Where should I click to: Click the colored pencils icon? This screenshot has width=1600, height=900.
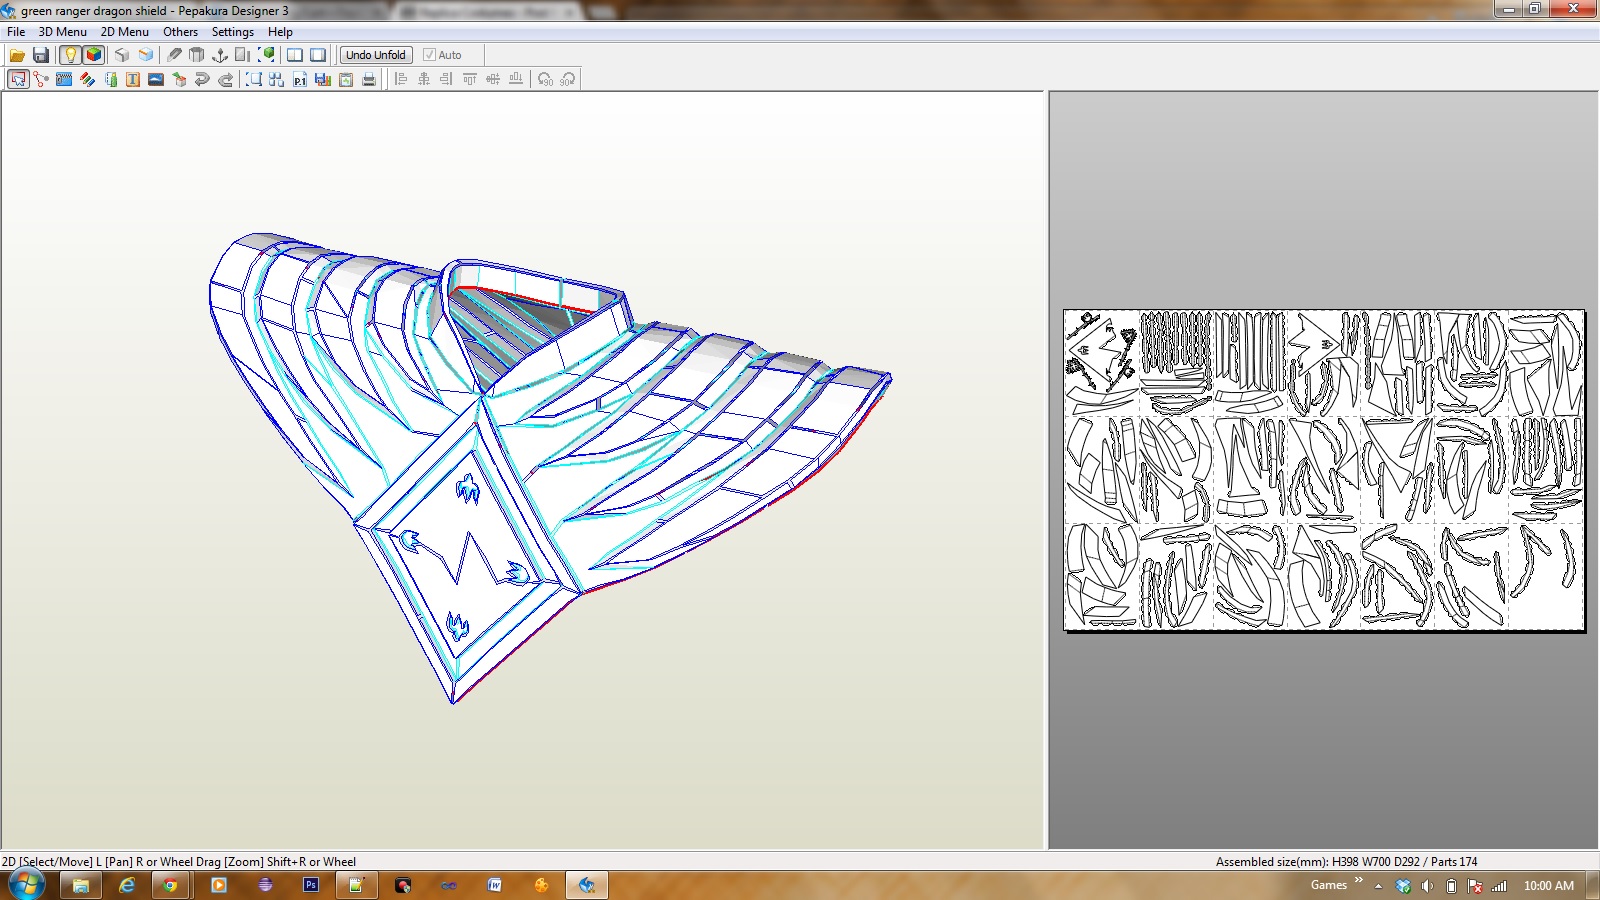click(x=88, y=79)
